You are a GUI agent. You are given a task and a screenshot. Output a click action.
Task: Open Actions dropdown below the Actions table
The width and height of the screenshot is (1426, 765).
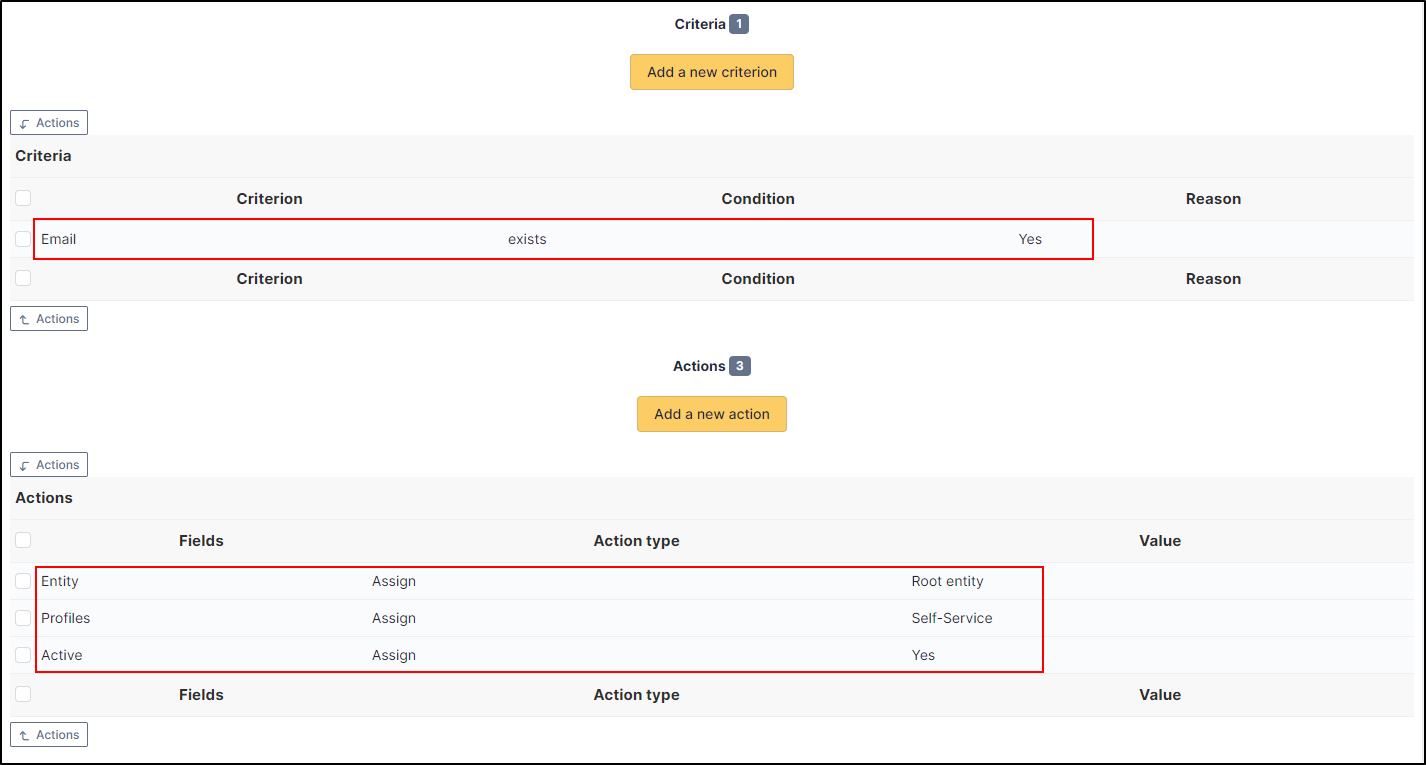click(x=49, y=735)
